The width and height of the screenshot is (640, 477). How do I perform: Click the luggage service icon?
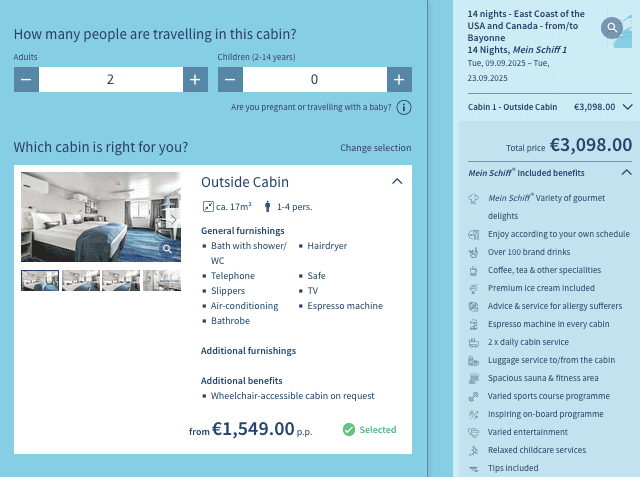tap(473, 360)
